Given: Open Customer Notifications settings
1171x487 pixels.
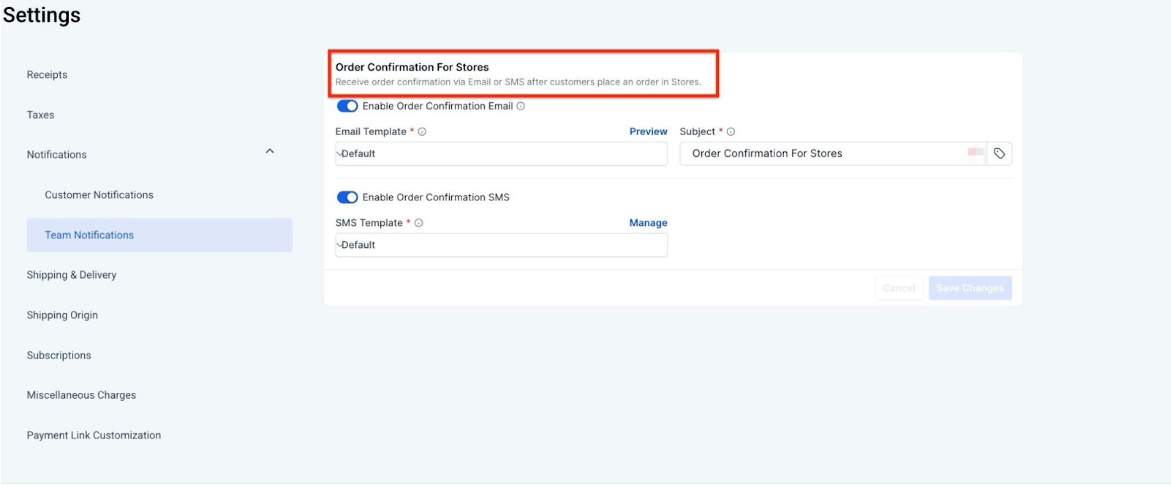Looking at the screenshot, I should point(99,195).
